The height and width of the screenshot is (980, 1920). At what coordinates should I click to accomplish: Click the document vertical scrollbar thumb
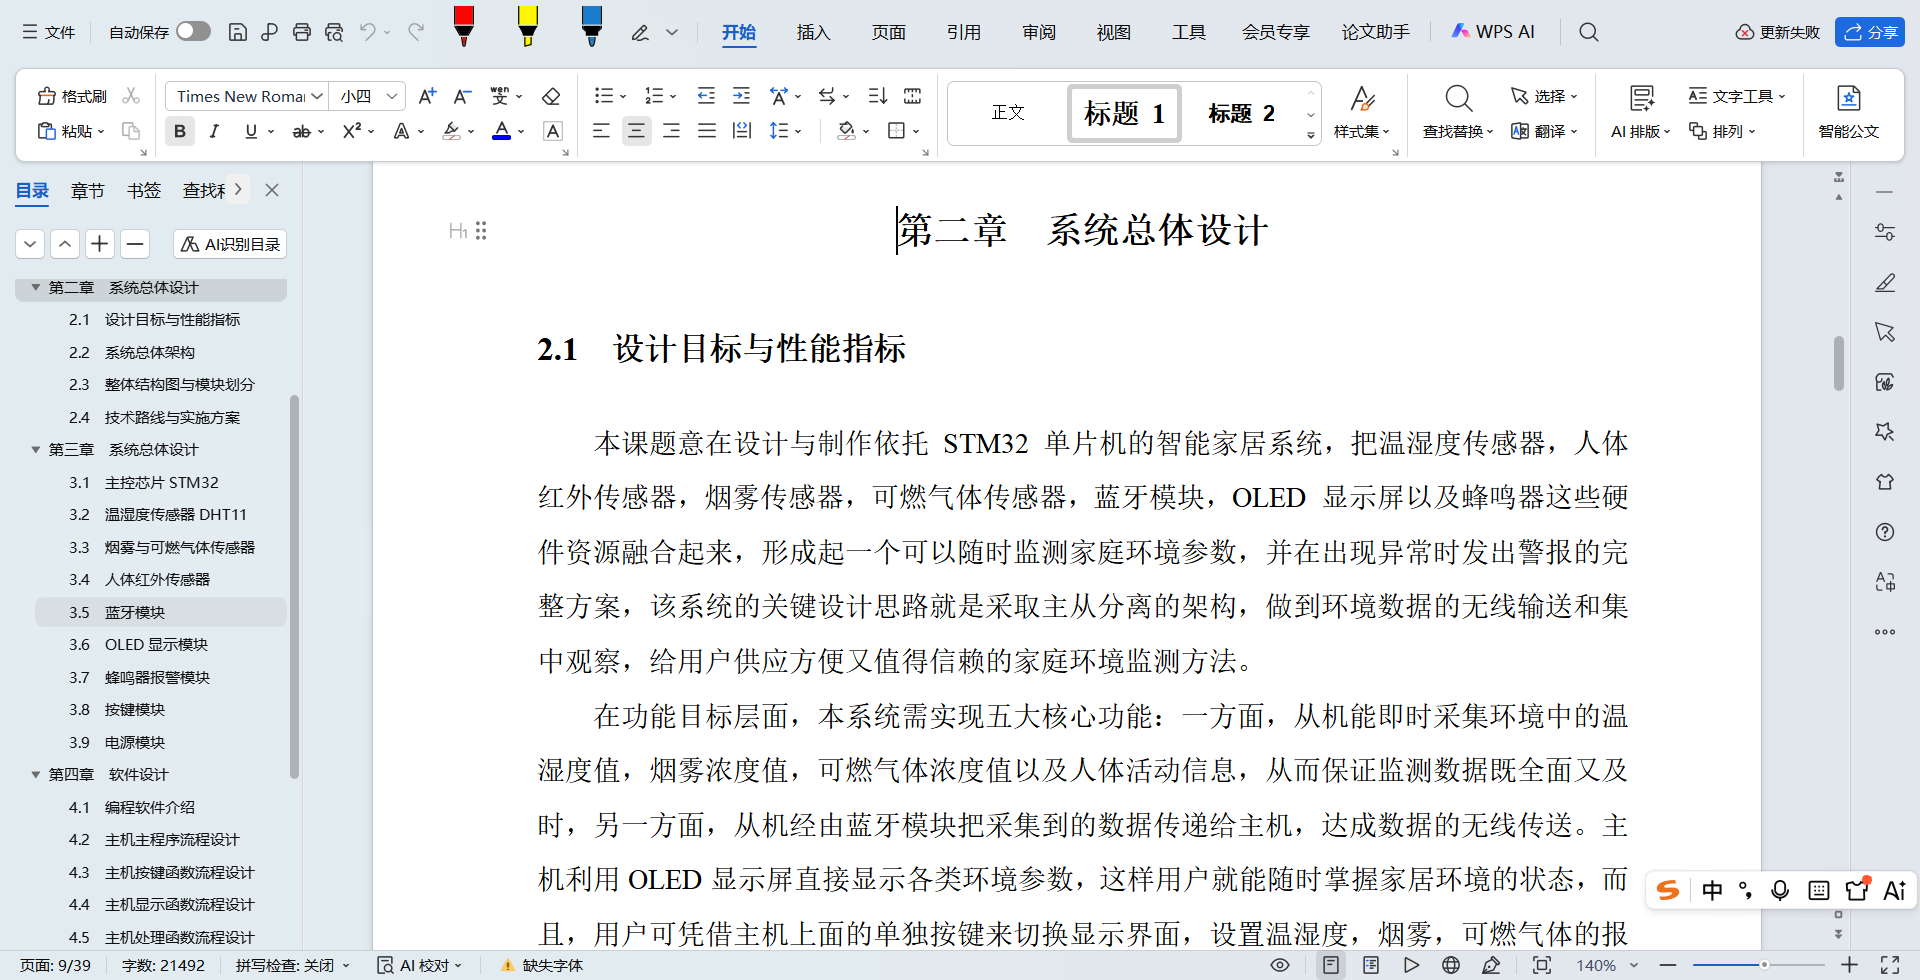(x=1839, y=363)
